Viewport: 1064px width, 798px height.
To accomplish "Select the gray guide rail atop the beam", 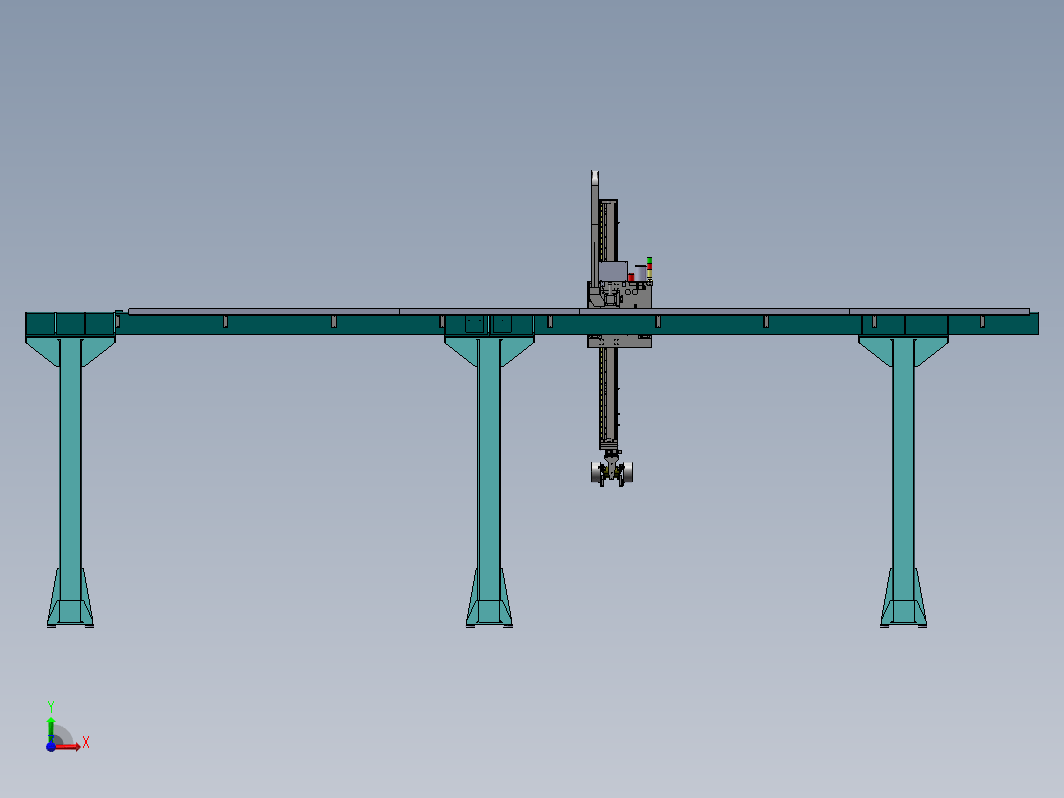I will point(579,311).
